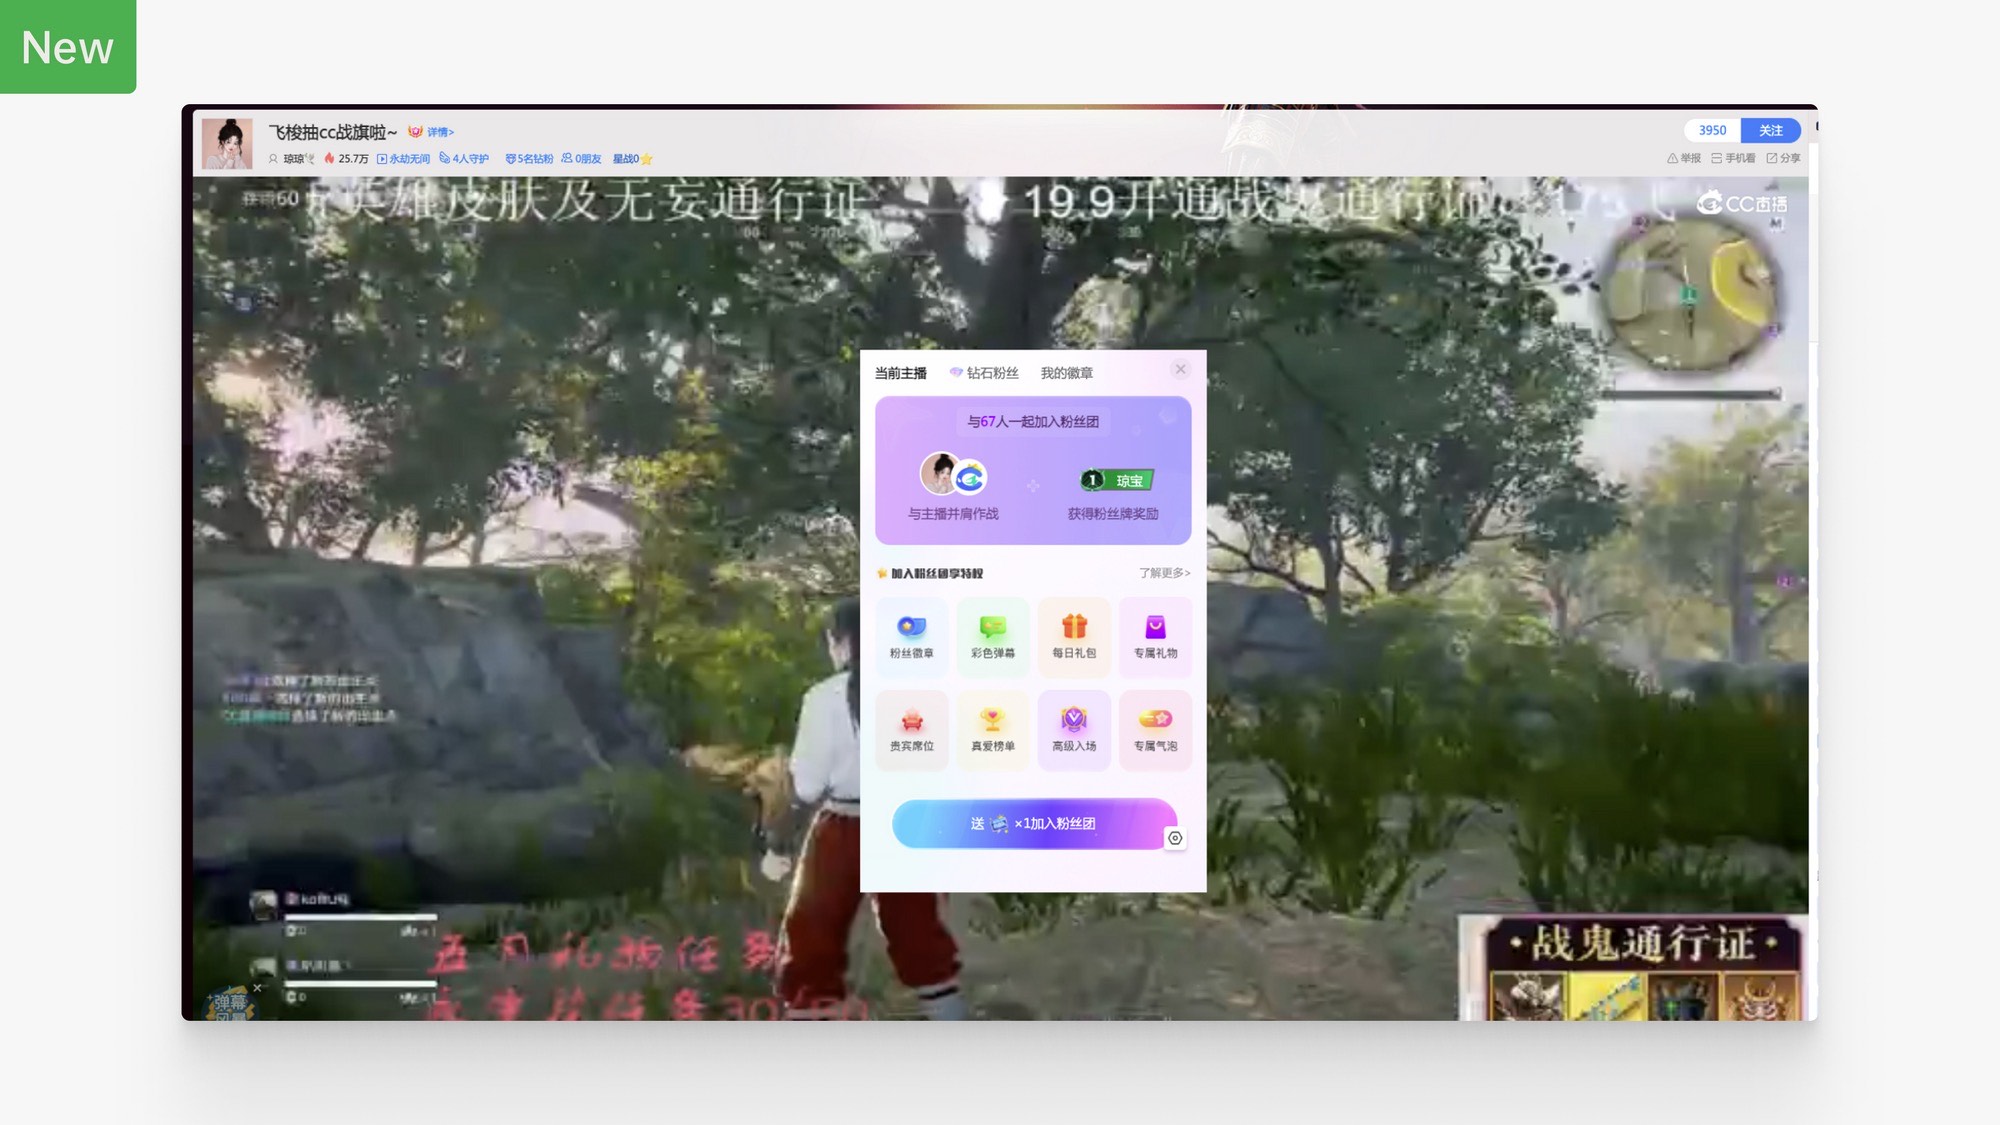This screenshot has height=1125, width=2000.
Task: Click the 加入粉丝团享特权 heading
Action: [937, 573]
